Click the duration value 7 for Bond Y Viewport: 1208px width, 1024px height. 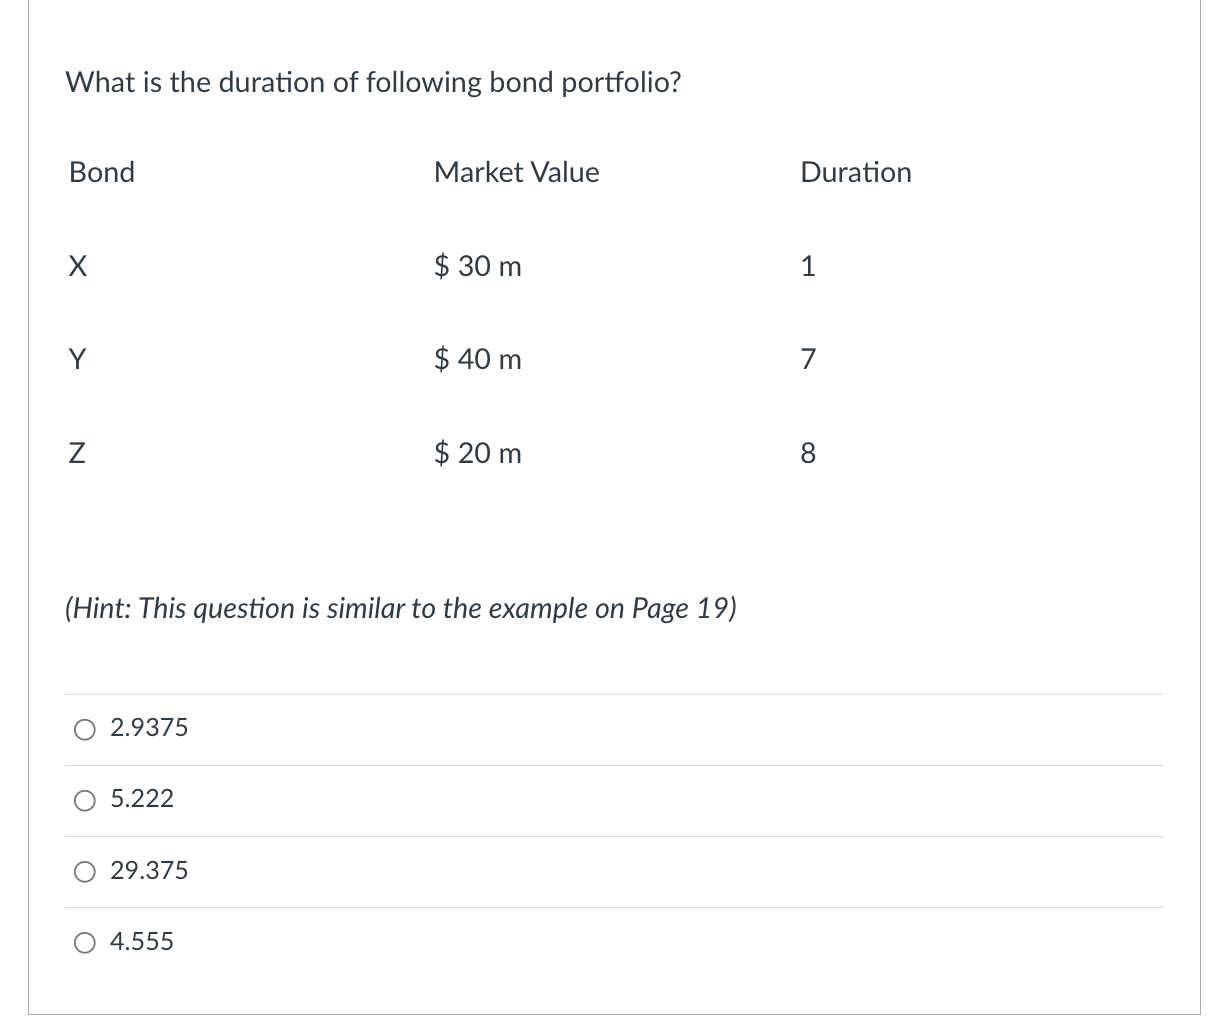tap(807, 359)
